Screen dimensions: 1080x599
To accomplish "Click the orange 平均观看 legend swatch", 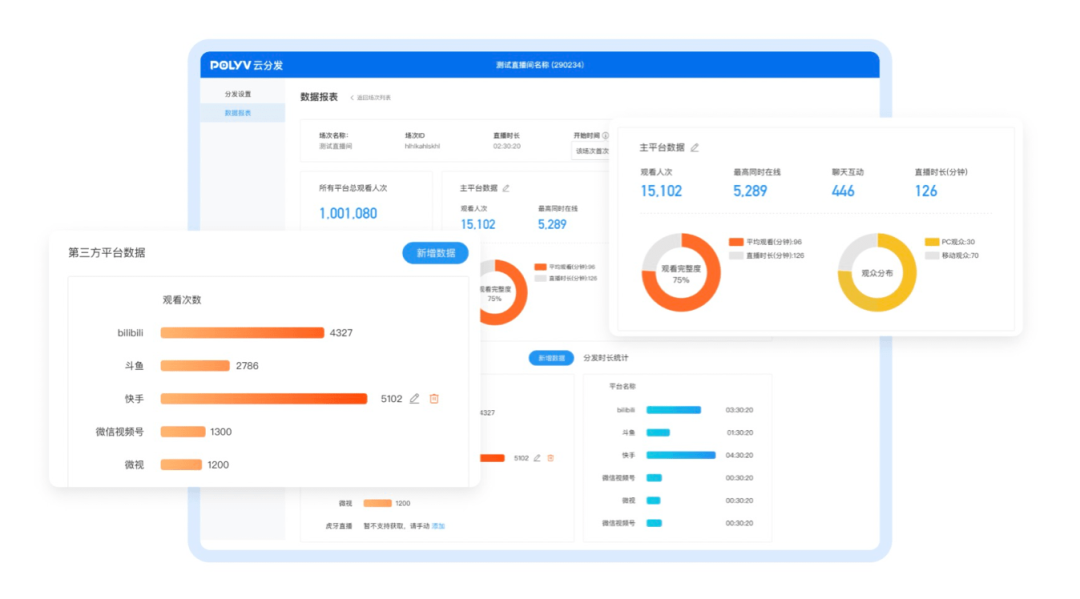I will [734, 241].
